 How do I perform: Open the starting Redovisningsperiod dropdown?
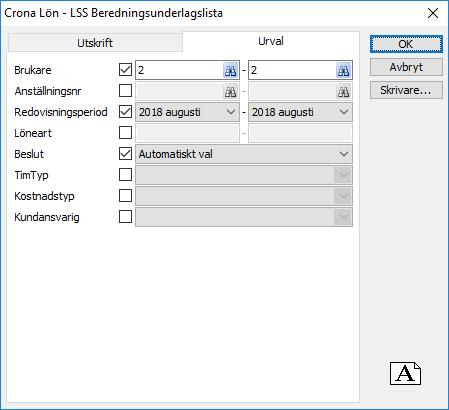click(187, 112)
